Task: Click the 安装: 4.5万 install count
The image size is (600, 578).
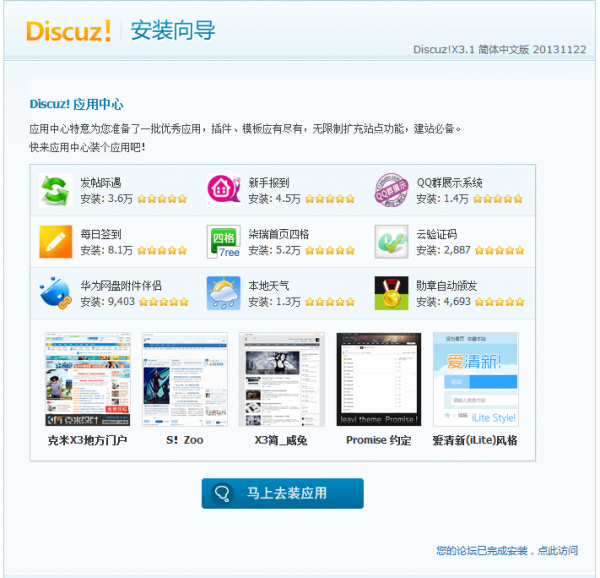Action: coord(274,199)
